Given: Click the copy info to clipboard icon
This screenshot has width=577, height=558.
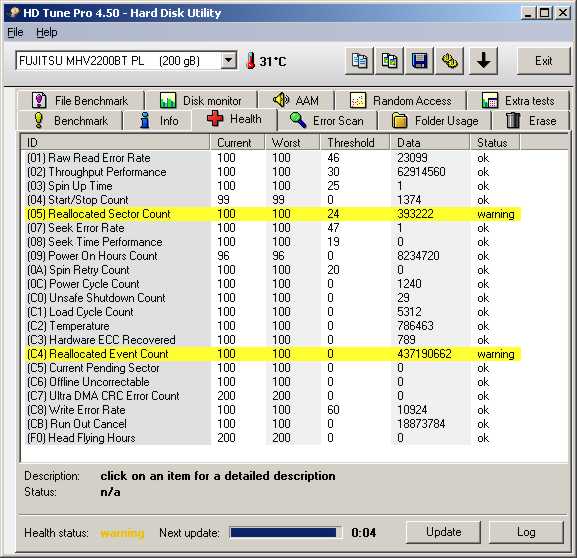Looking at the screenshot, I should click(x=359, y=61).
